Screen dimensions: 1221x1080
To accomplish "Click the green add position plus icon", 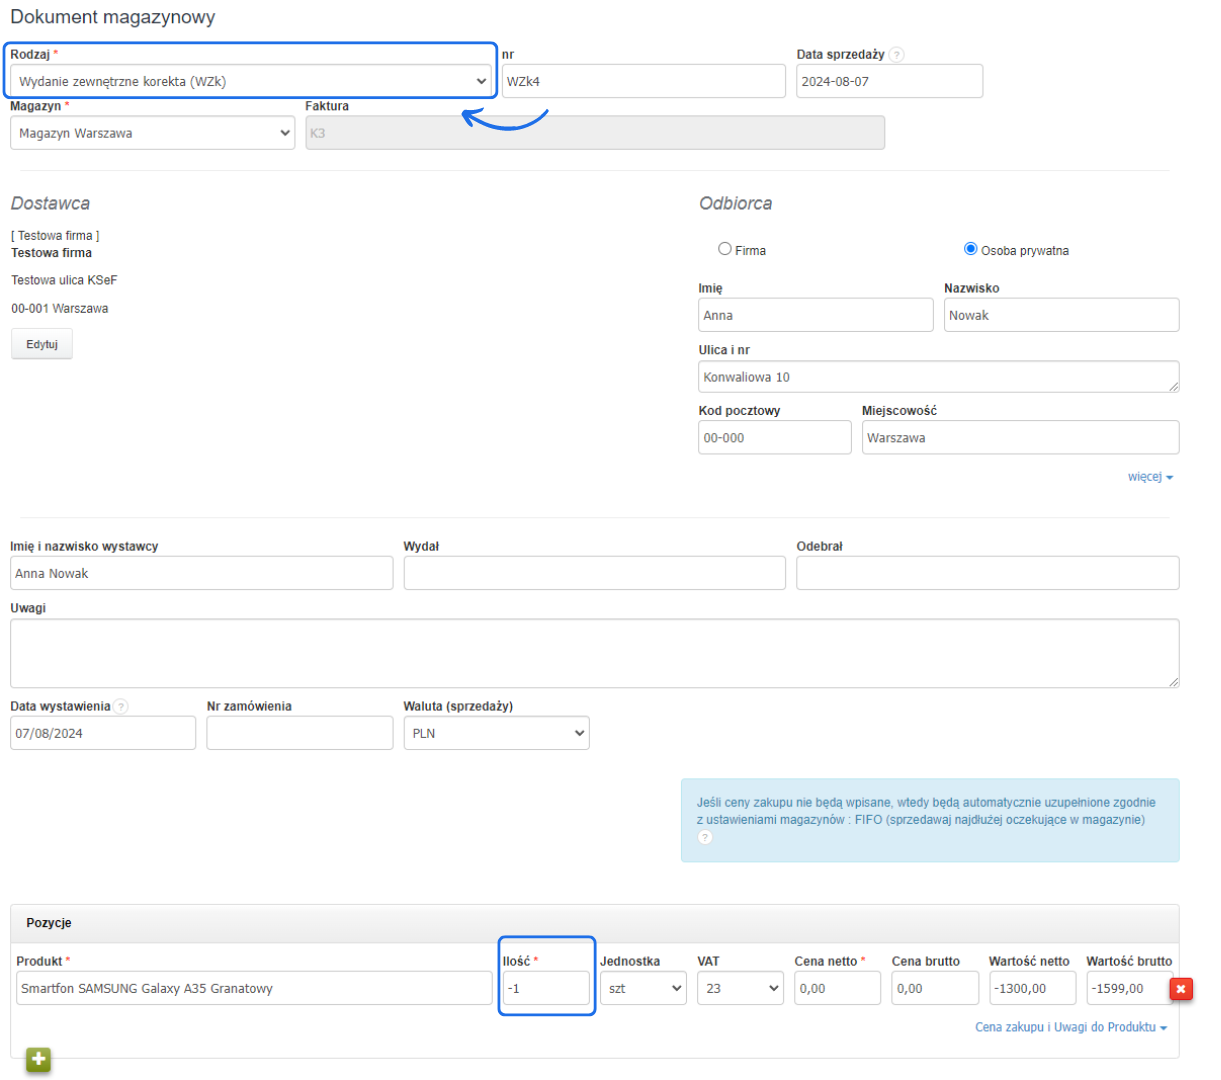I will pyautogui.click(x=39, y=1059).
